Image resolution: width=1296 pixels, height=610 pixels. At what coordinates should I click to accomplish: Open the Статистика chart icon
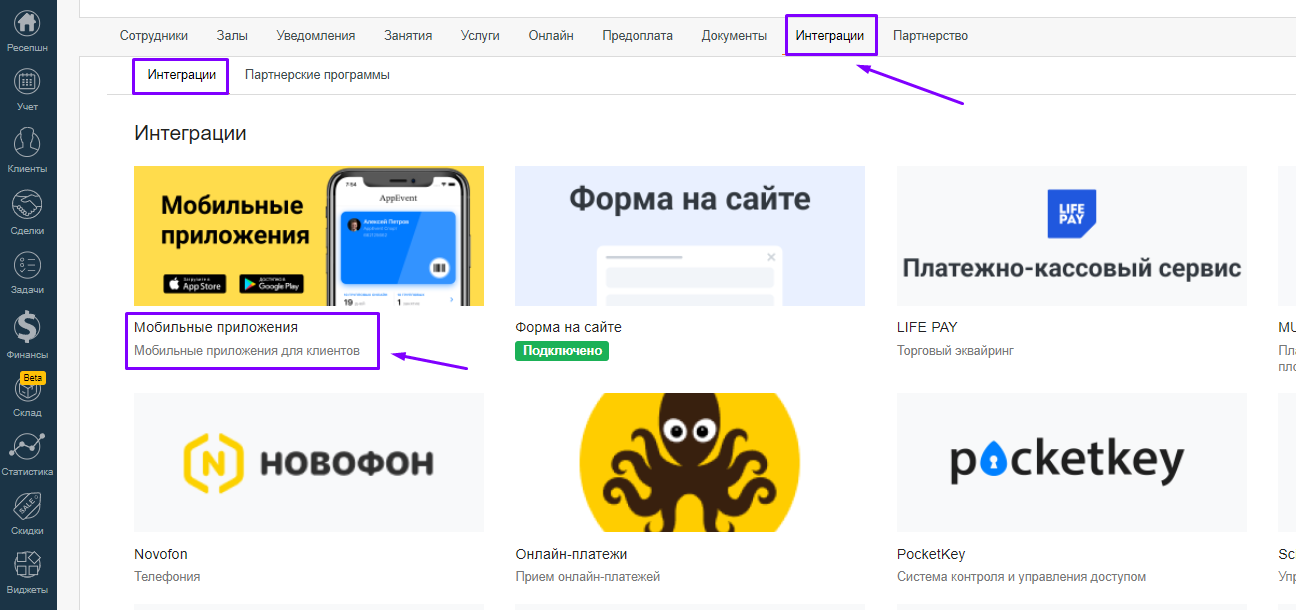(28, 446)
